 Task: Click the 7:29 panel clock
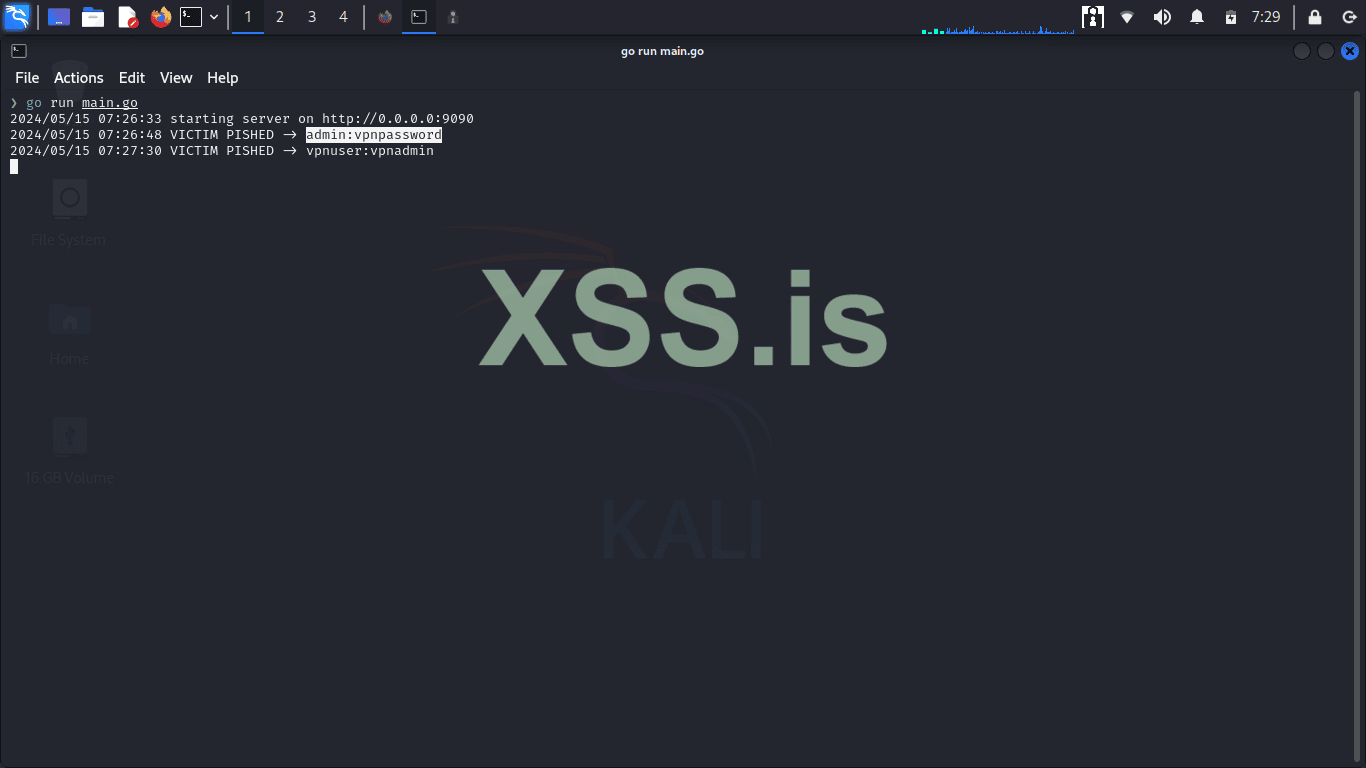[x=1266, y=17]
